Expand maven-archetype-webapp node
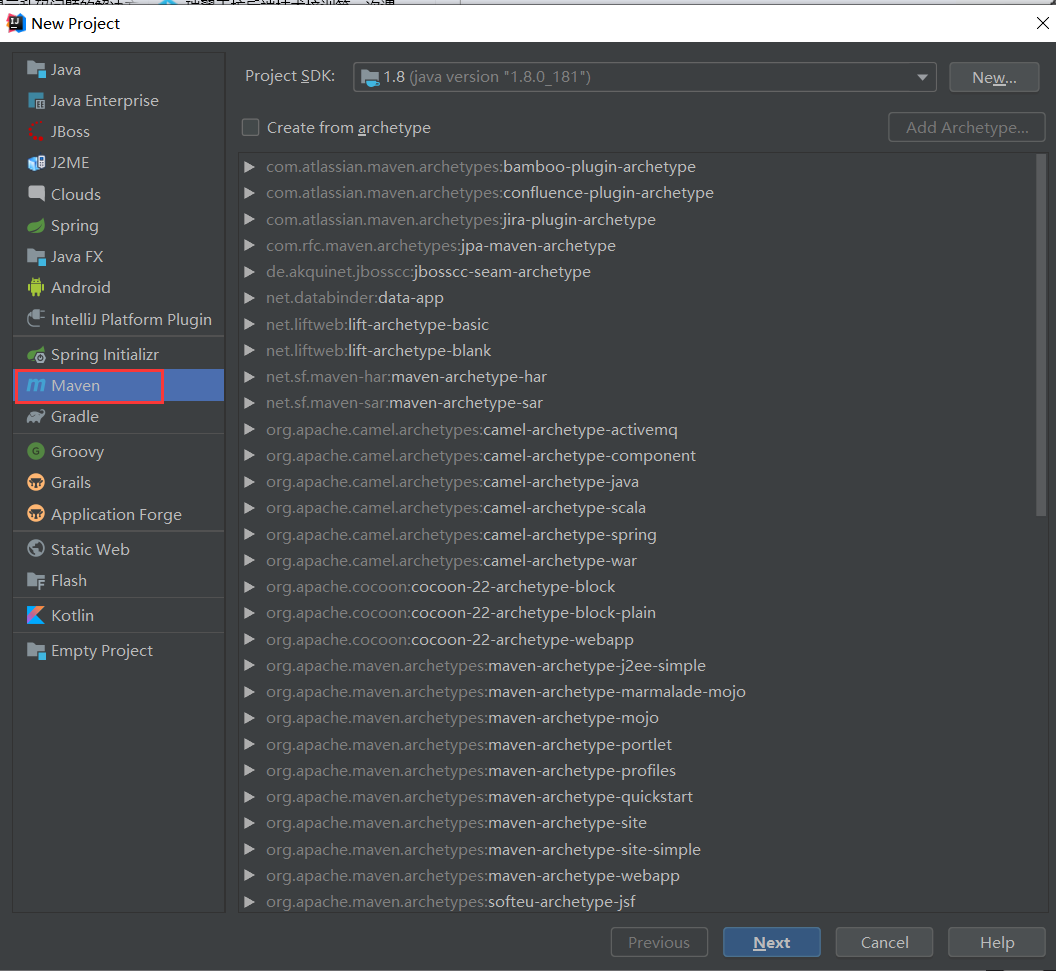Image resolution: width=1056 pixels, height=971 pixels. tap(249, 875)
